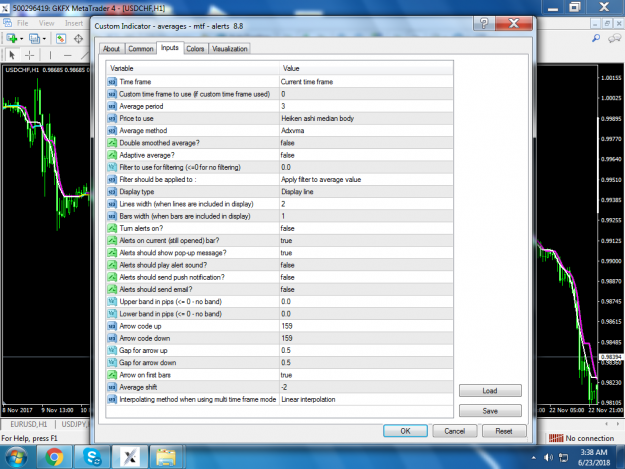Open Time frame value Current time frame
The height and width of the screenshot is (469, 625).
pos(366,82)
